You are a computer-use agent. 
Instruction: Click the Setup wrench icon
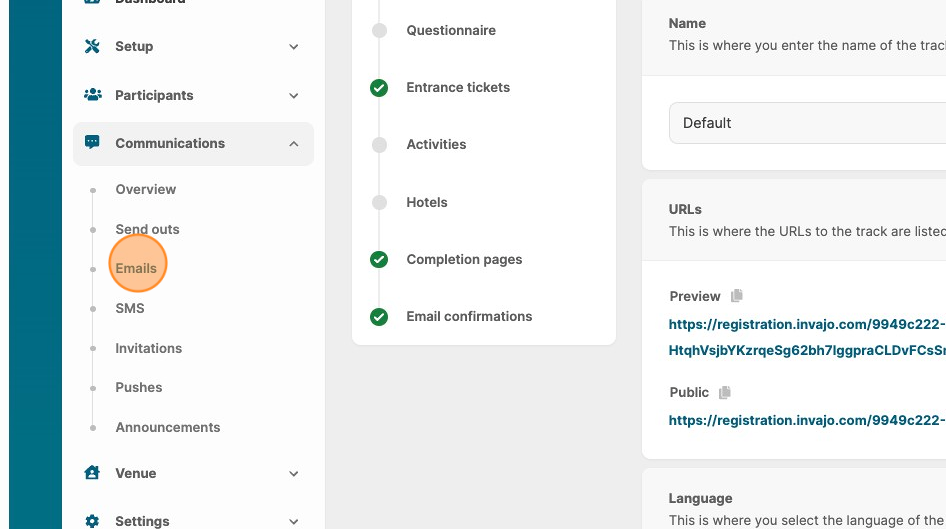coord(93,47)
